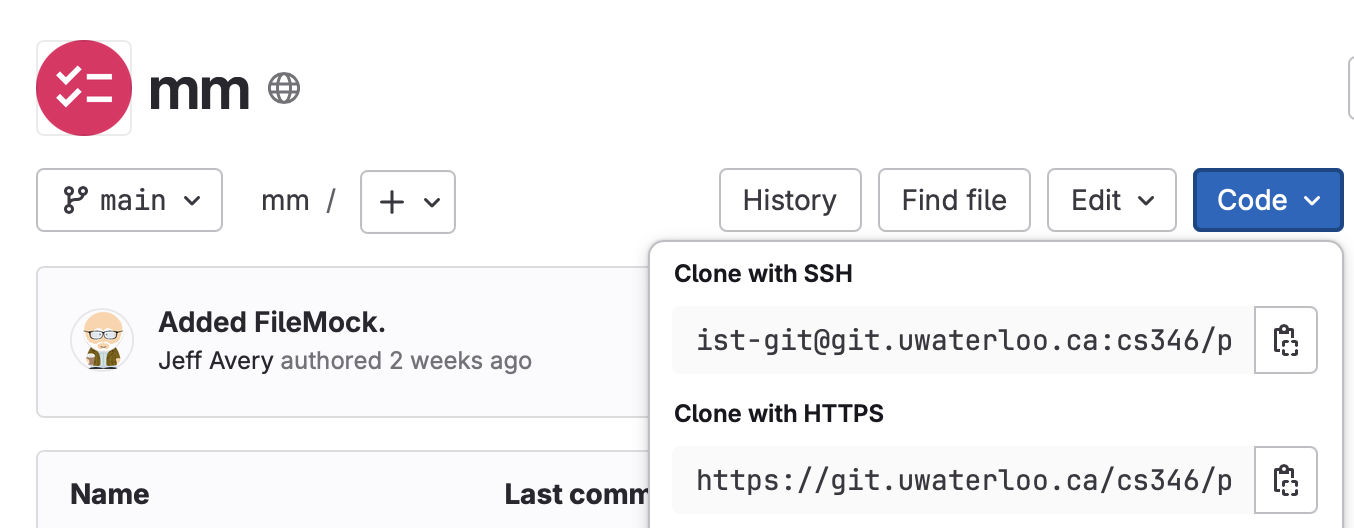The height and width of the screenshot is (528, 1354).
Task: Open the commit History
Action: pos(790,201)
